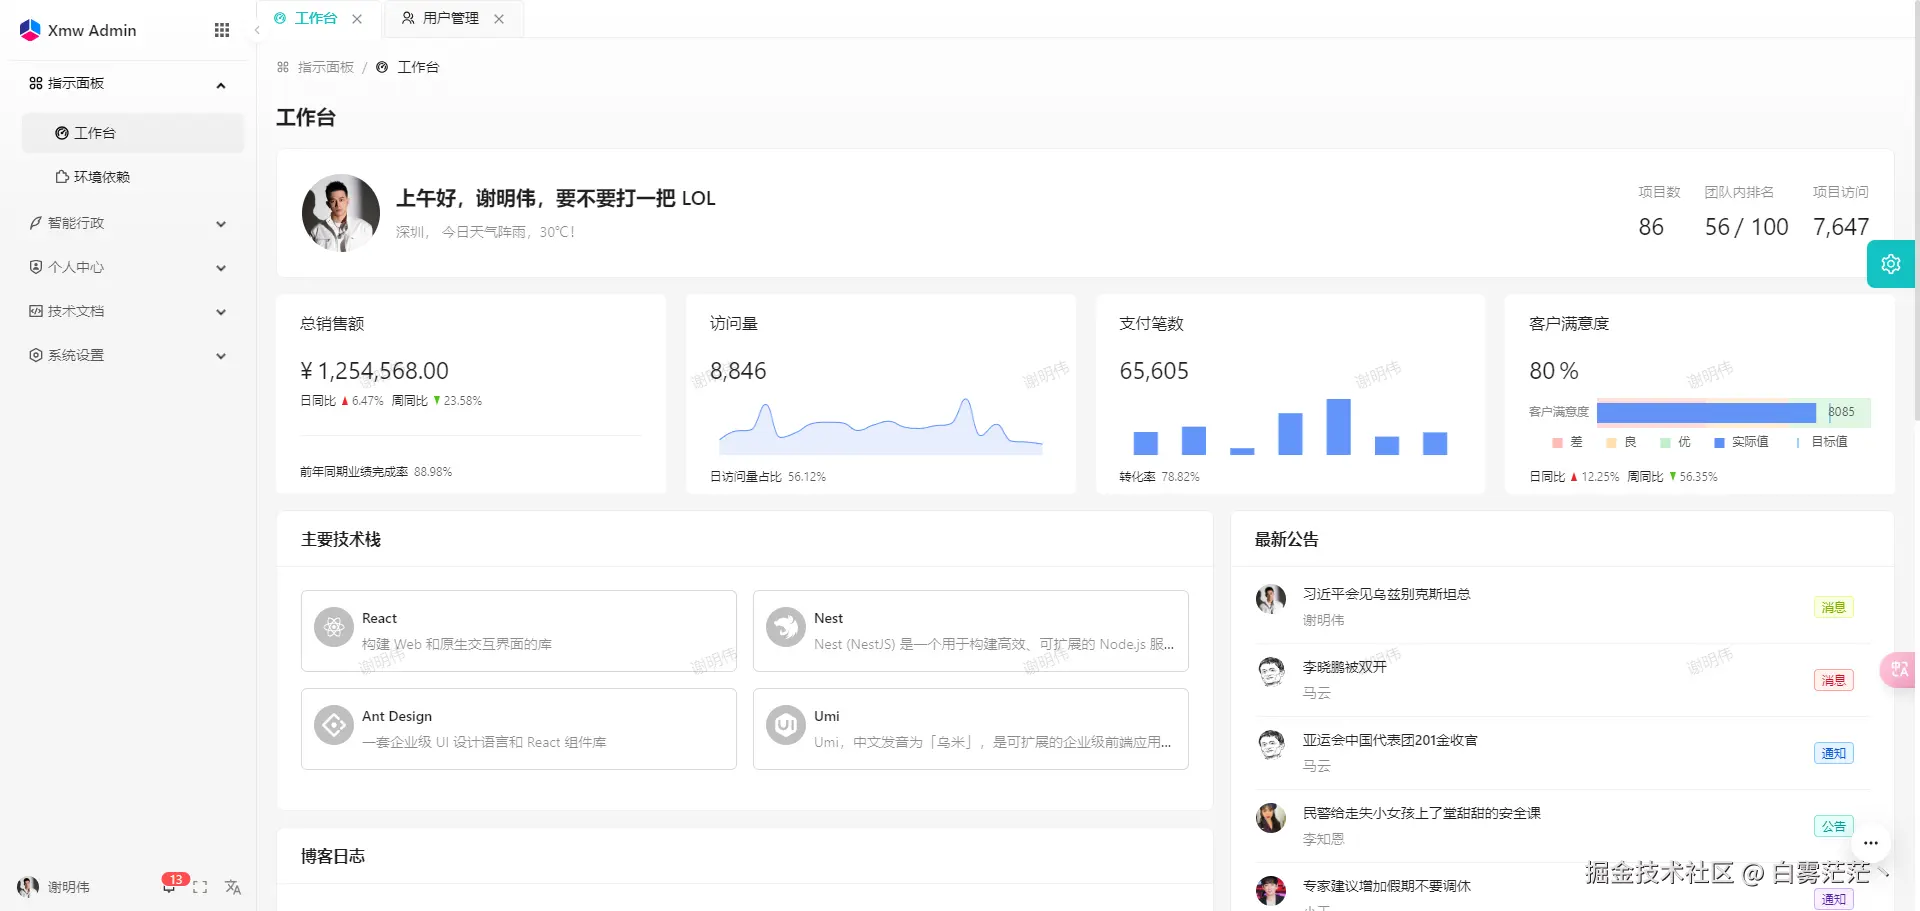Open the teal settings gear panel
The height and width of the screenshot is (911, 1920).
[x=1891, y=264]
